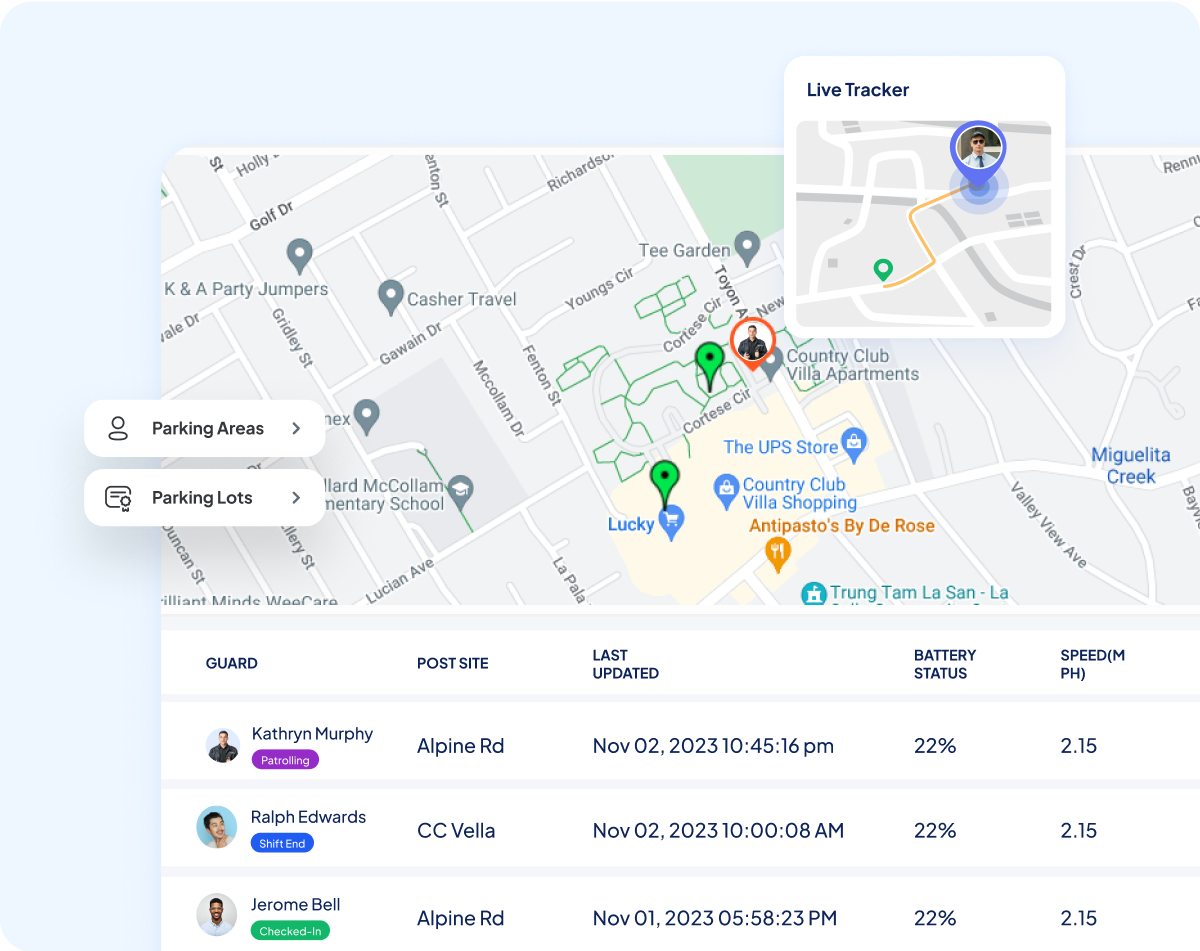Click the green location pin in Live Tracker map
The image size is (1200, 951).
pyautogui.click(x=883, y=269)
